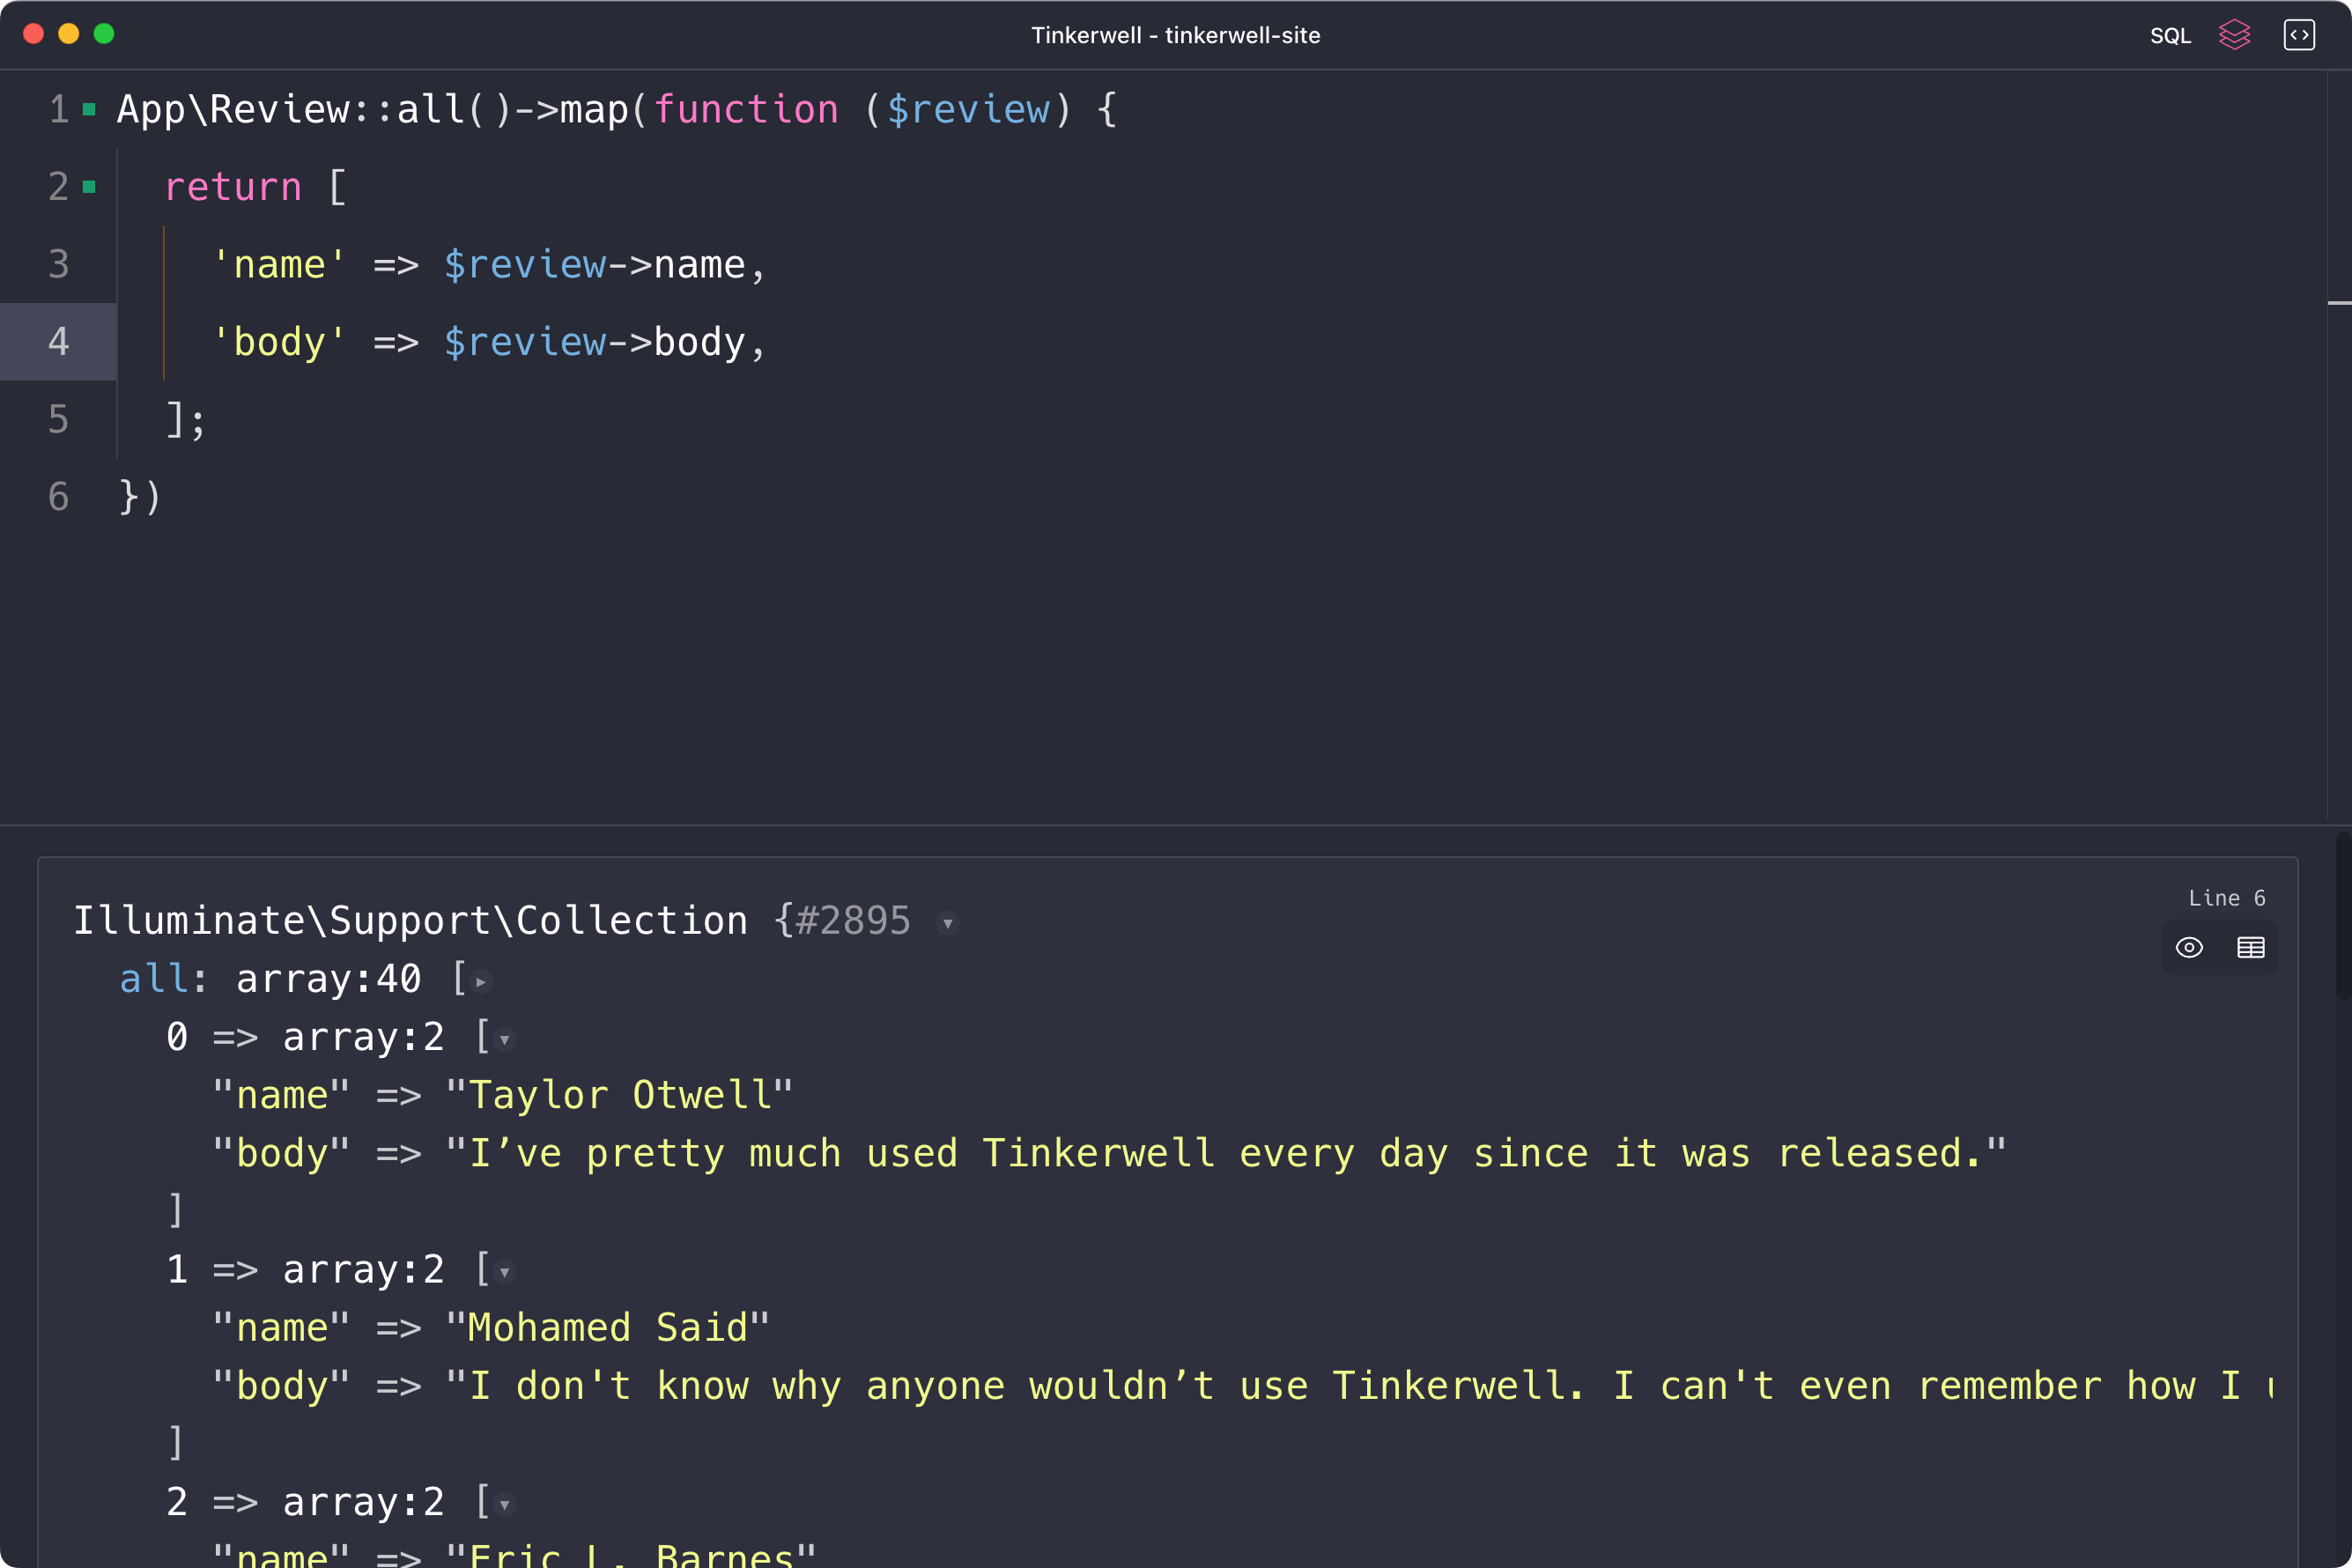The width and height of the screenshot is (2352, 1568).
Task: Click the pink layers stack icon
Action: coord(2234,35)
